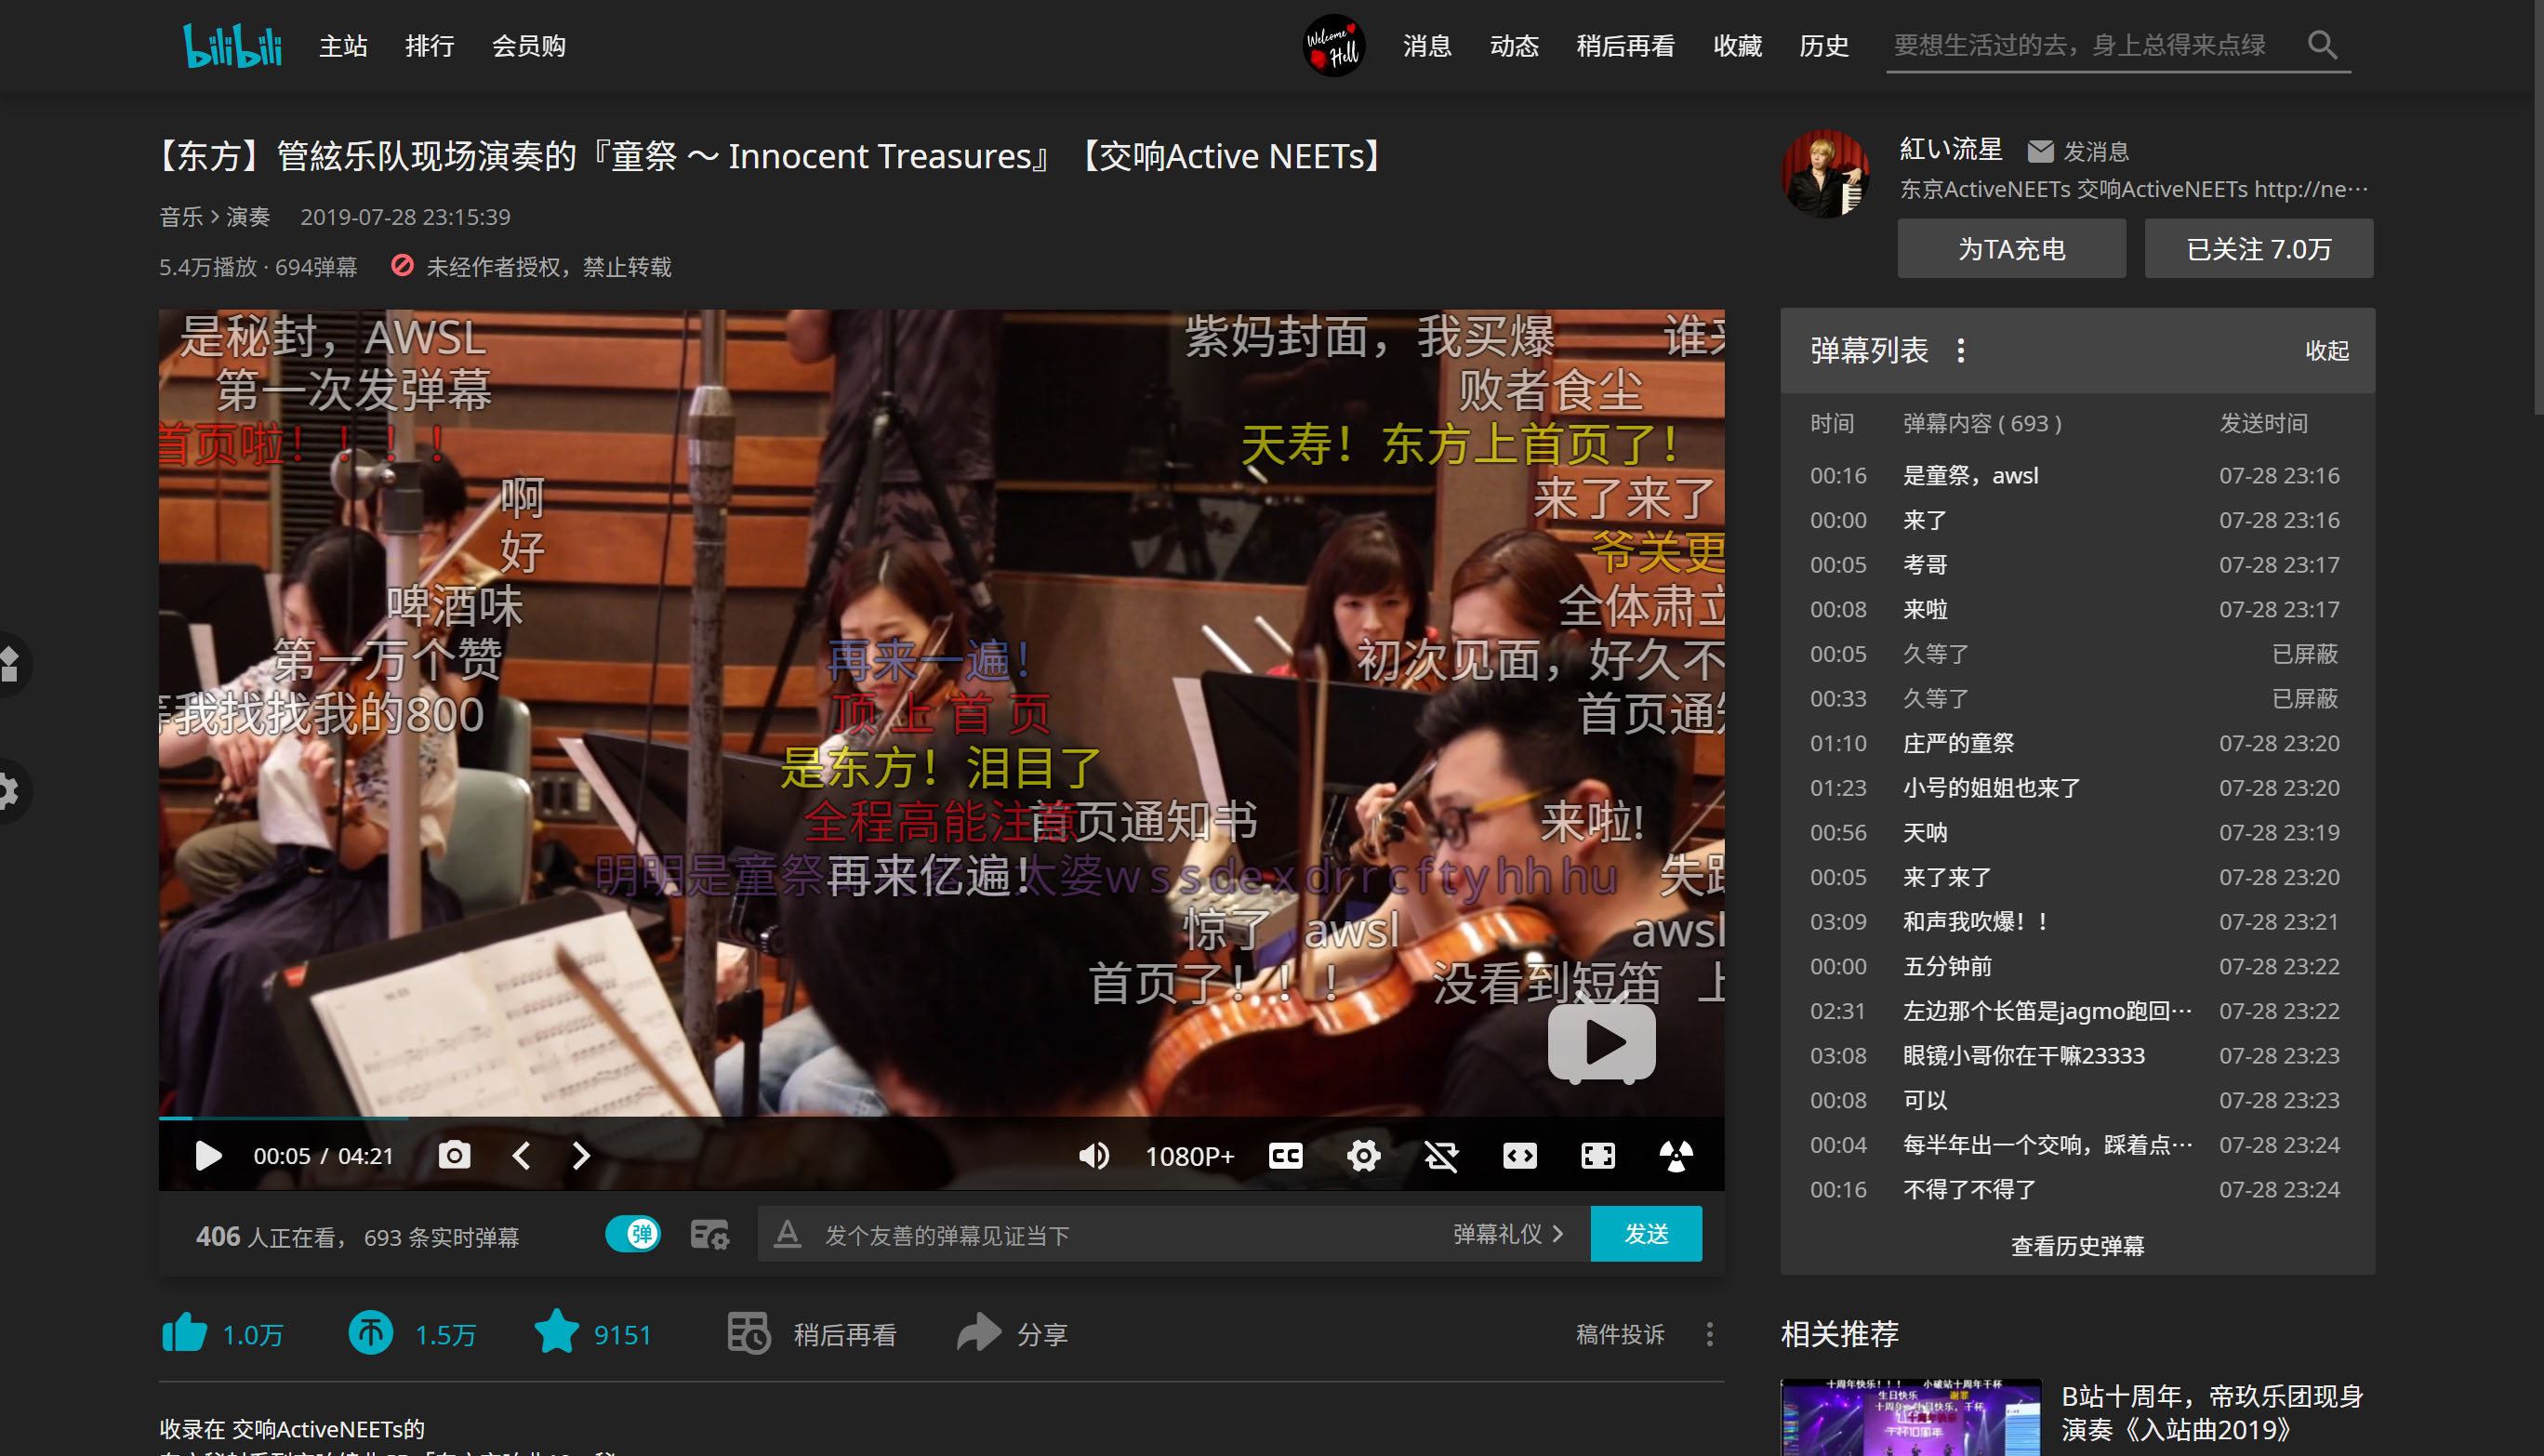Click the thumbs-up like icon
2544x1456 pixels.
click(x=184, y=1334)
